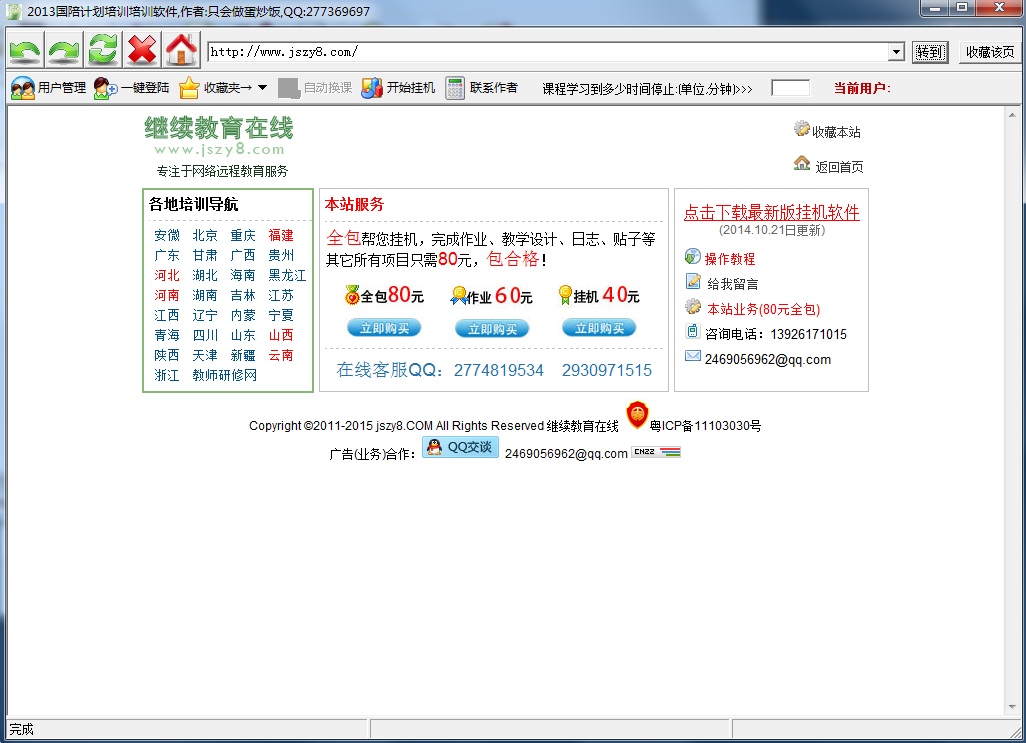This screenshot has width=1026, height=743.
Task: Open 广东 training link
Action: click(167, 255)
